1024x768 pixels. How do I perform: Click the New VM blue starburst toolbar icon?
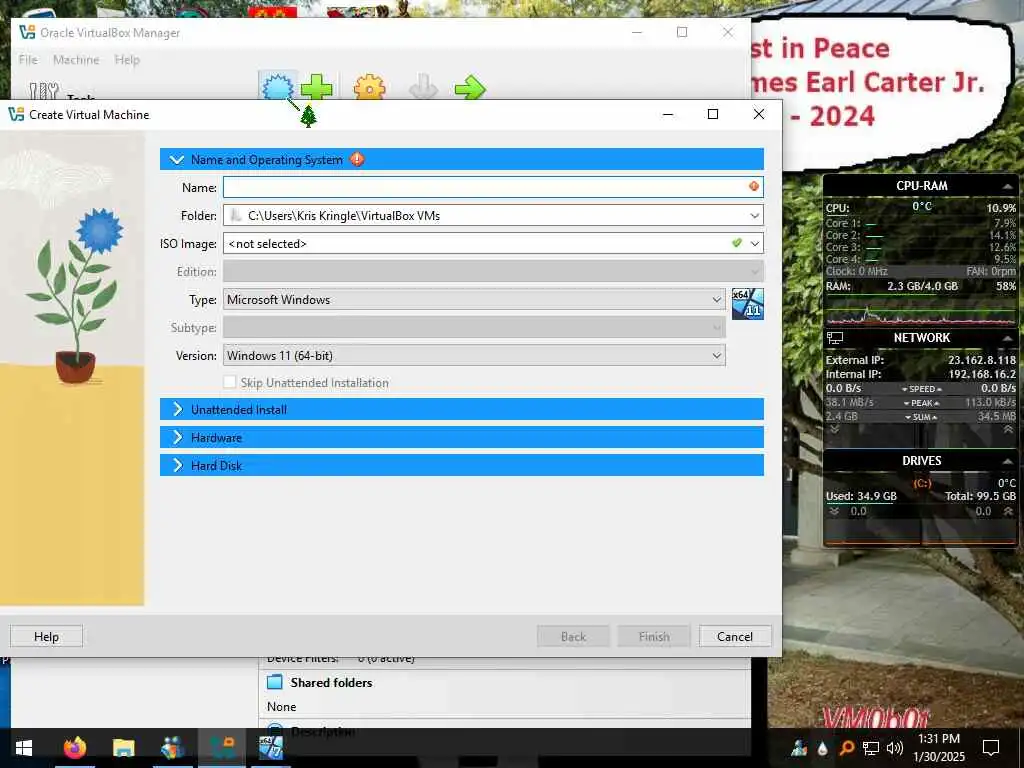(x=278, y=87)
